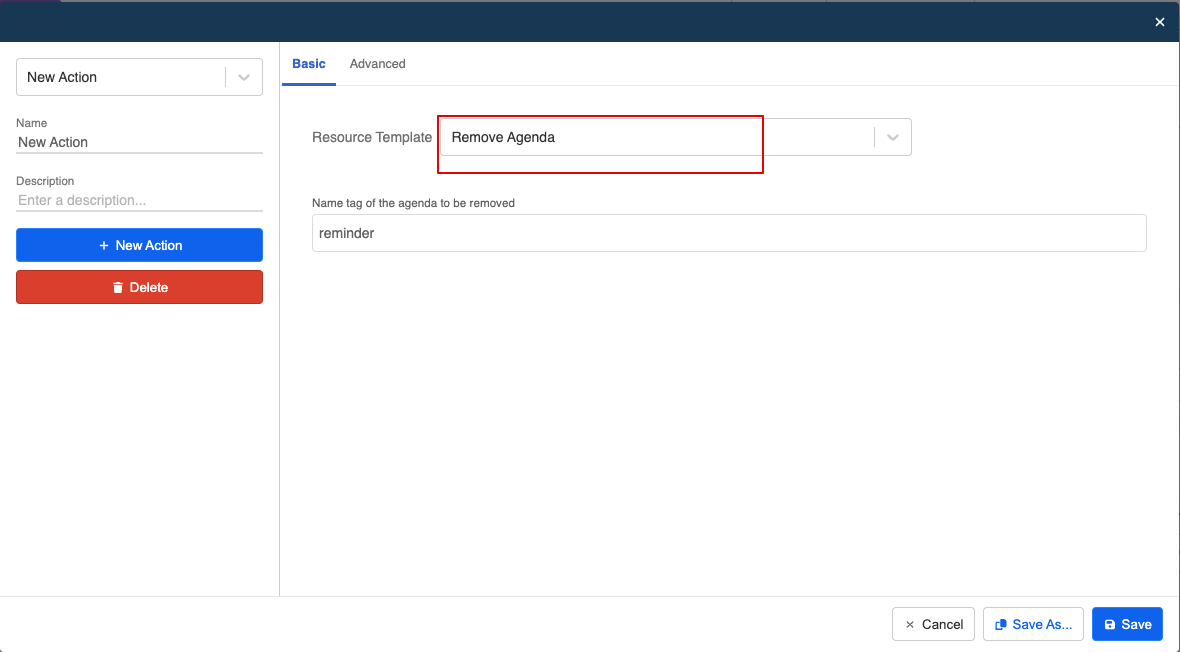Expand the Resource Template dropdown chevron

coord(891,136)
